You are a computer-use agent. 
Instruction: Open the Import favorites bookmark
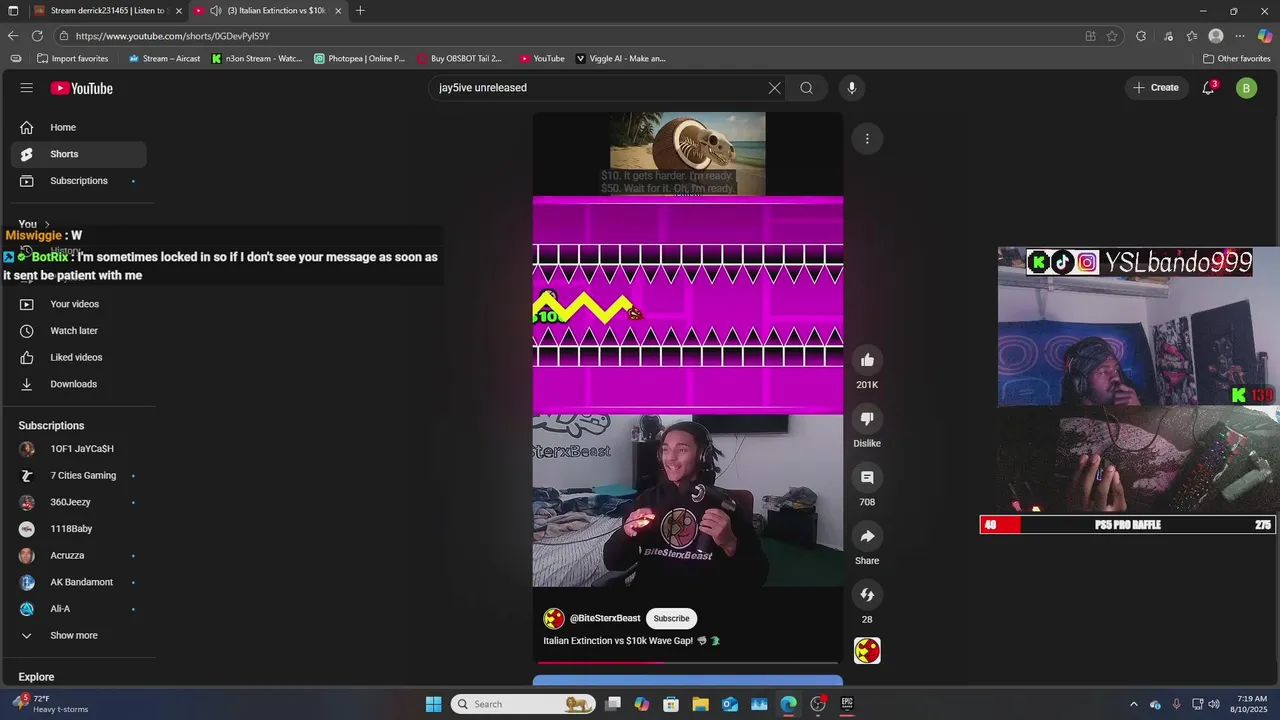[x=72, y=59]
